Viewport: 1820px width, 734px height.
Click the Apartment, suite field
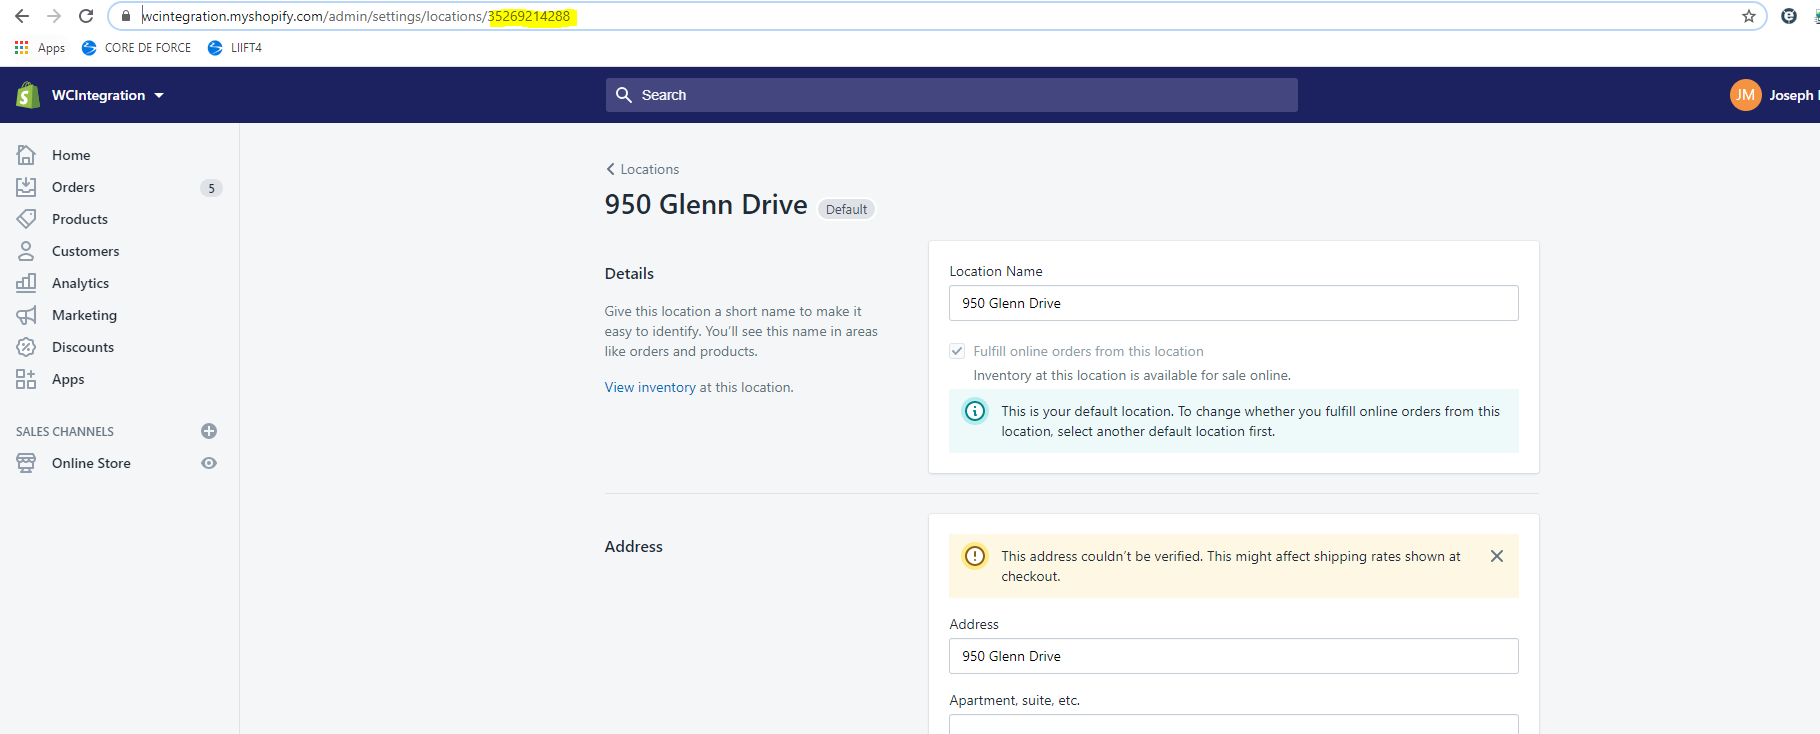pyautogui.click(x=1233, y=724)
